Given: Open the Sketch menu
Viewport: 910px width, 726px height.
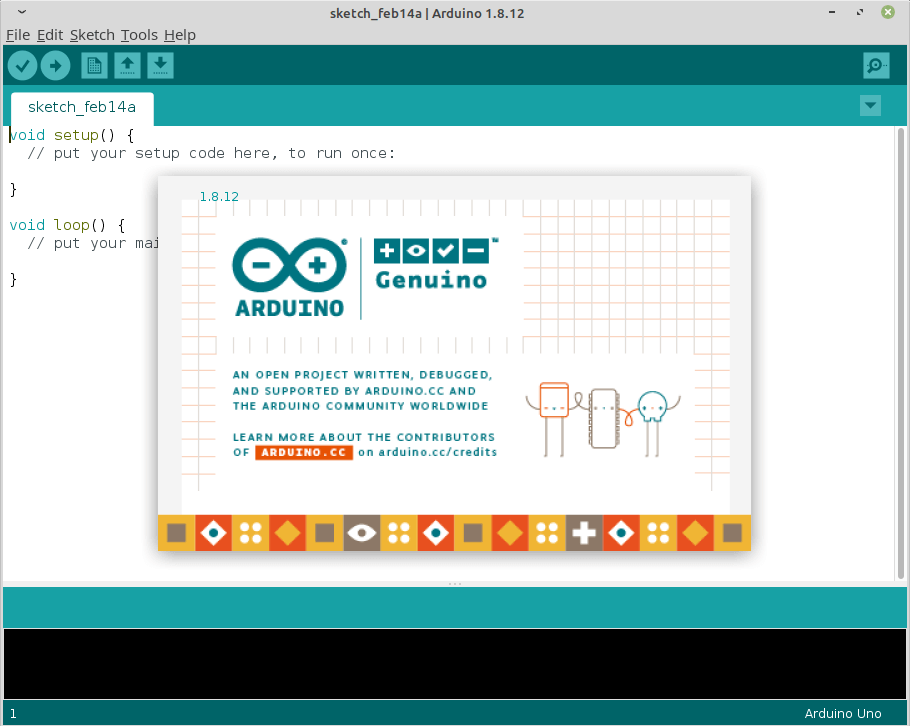Looking at the screenshot, I should click(92, 35).
